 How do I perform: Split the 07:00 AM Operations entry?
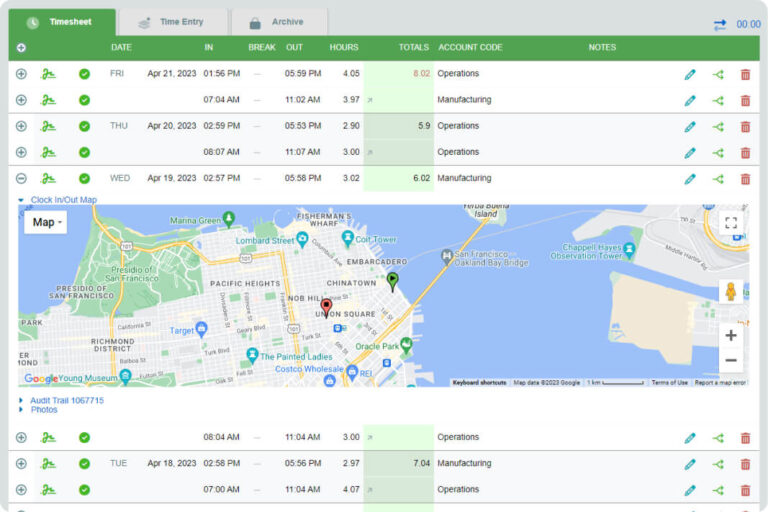(718, 490)
